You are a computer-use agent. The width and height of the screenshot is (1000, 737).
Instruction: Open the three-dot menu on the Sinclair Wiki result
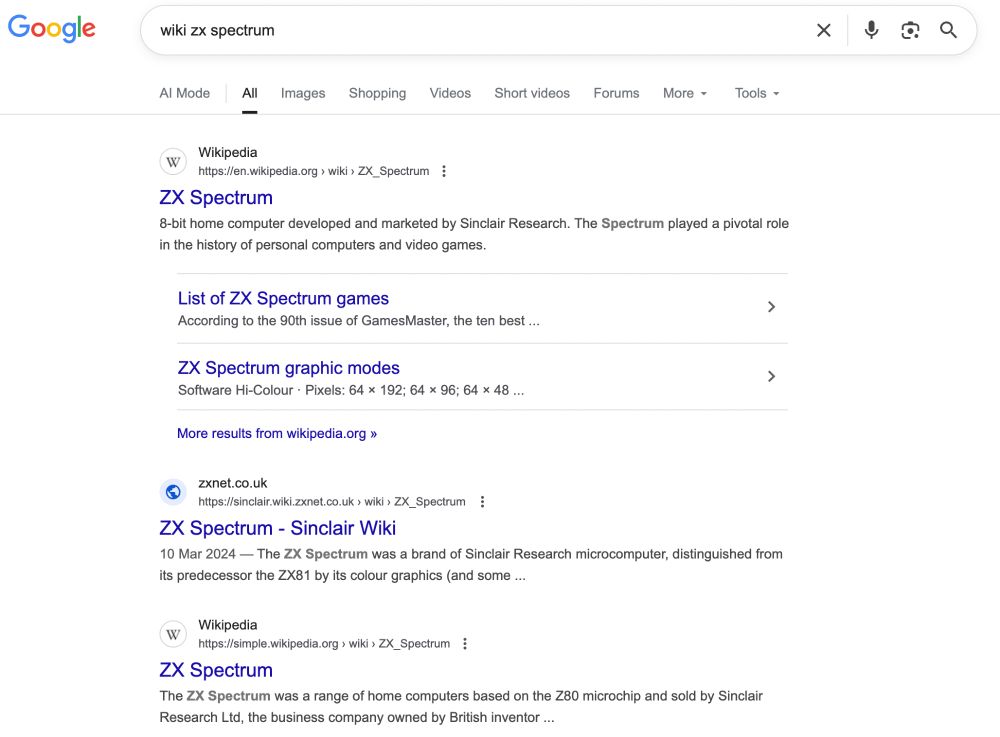tap(482, 501)
